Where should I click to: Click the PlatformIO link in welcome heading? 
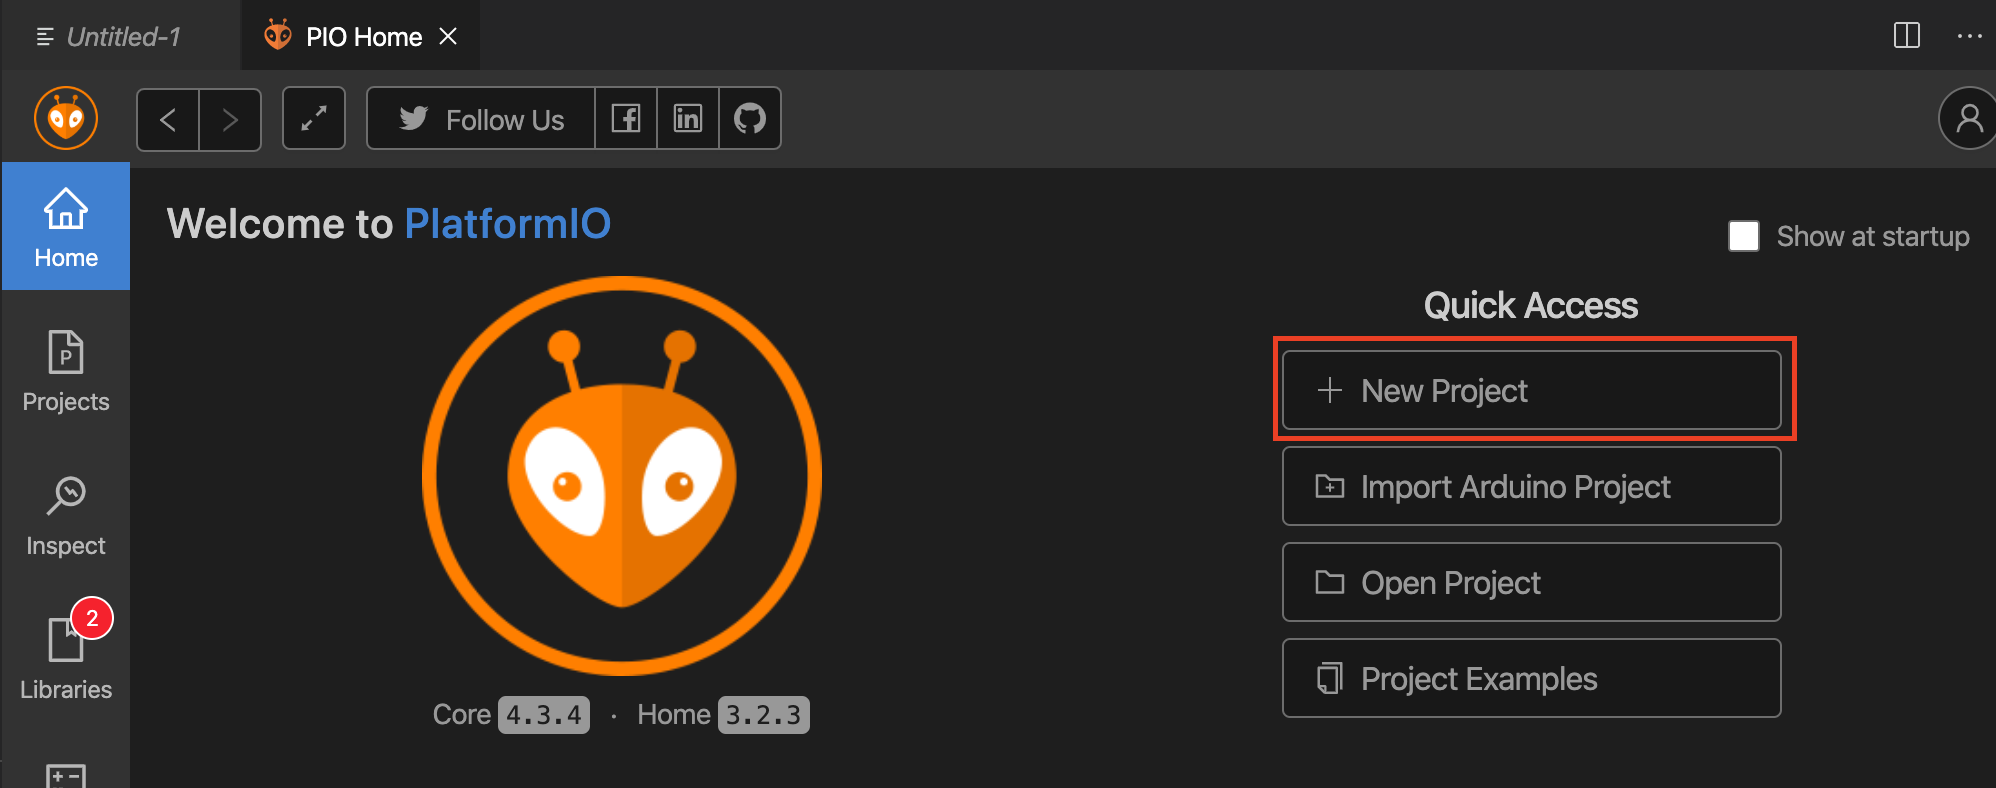(507, 223)
